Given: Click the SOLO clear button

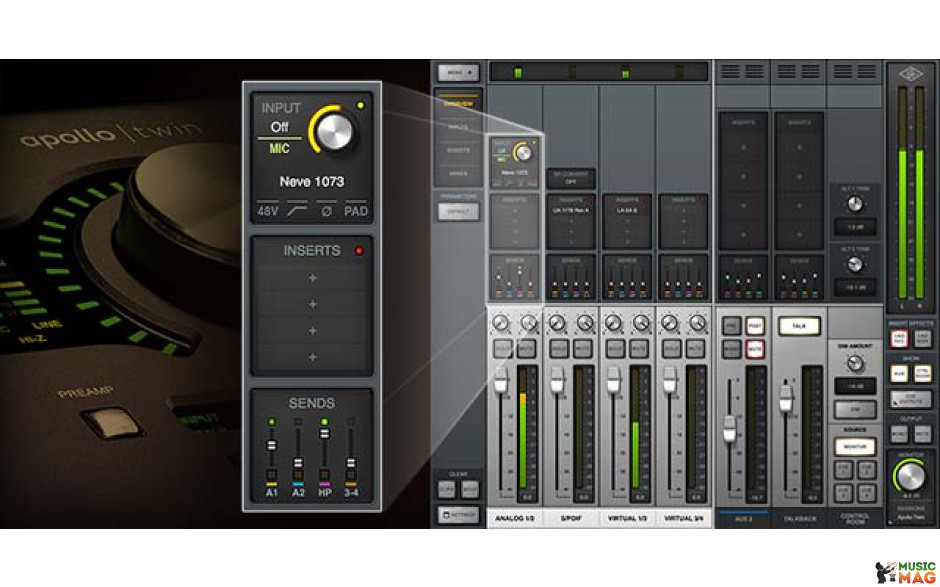Looking at the screenshot, I should point(470,489).
